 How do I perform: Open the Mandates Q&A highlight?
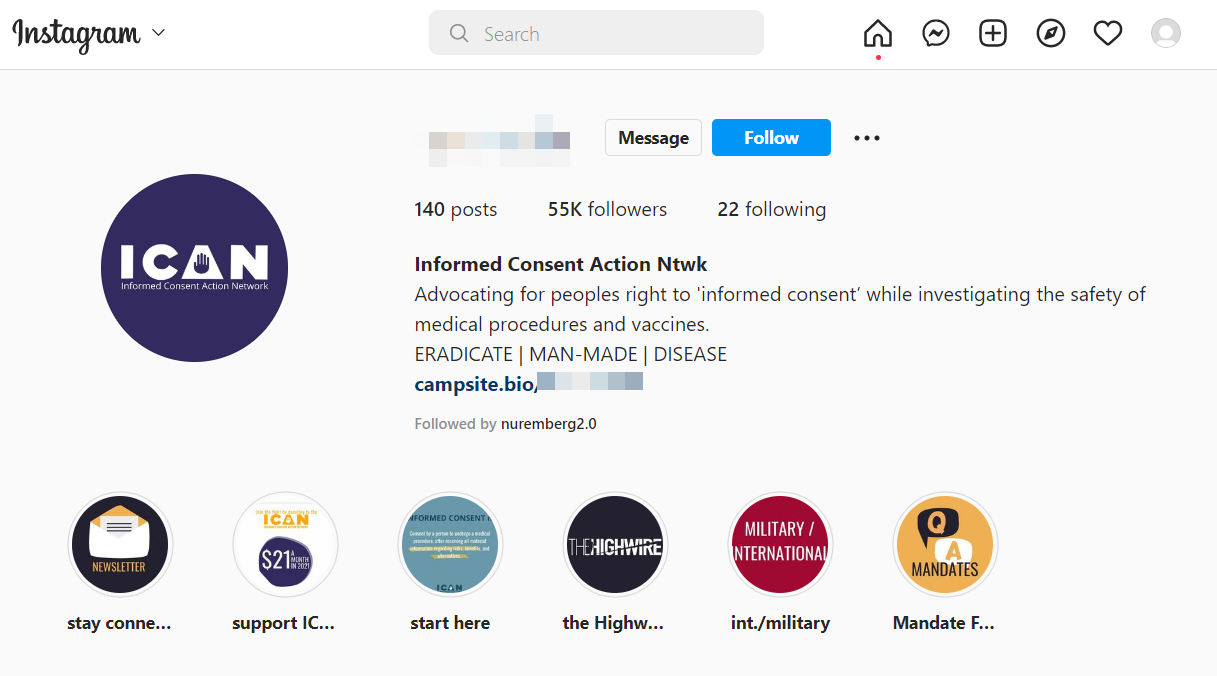(x=944, y=545)
